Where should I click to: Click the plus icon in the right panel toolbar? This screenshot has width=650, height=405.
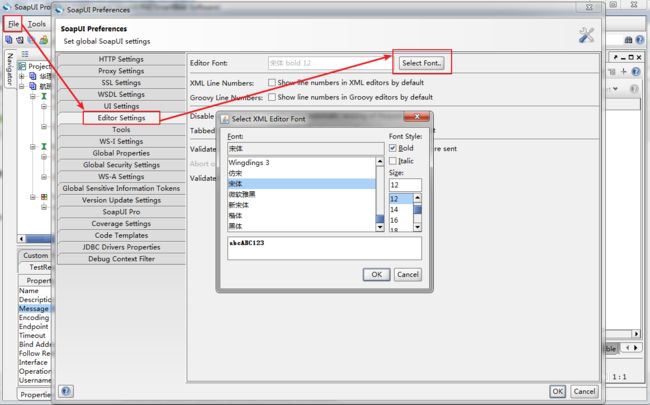623,72
